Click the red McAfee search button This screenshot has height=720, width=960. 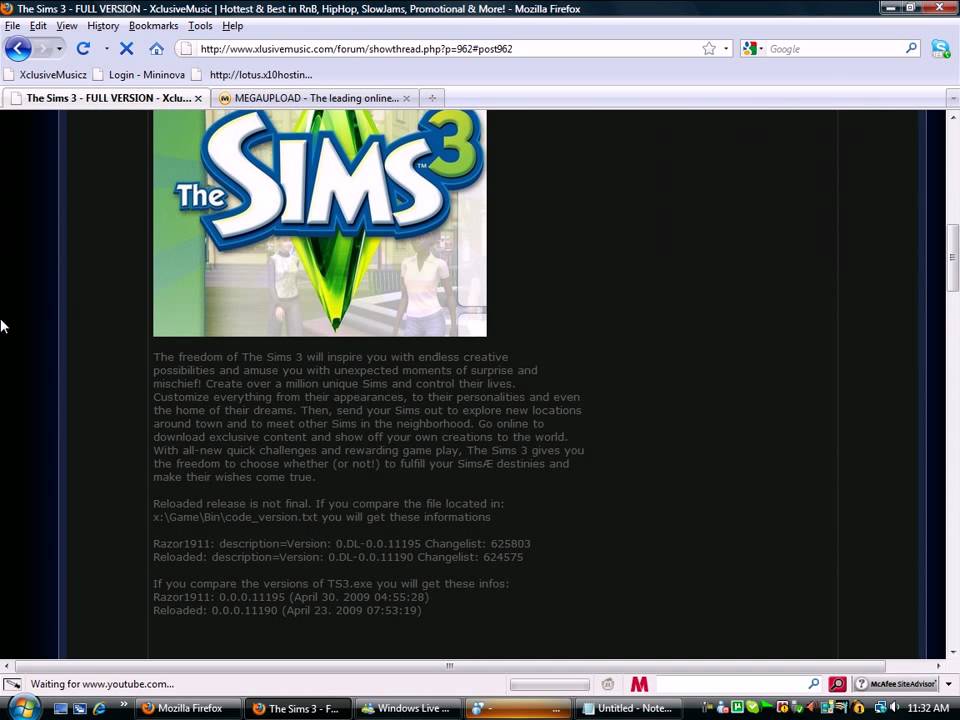[x=837, y=684]
